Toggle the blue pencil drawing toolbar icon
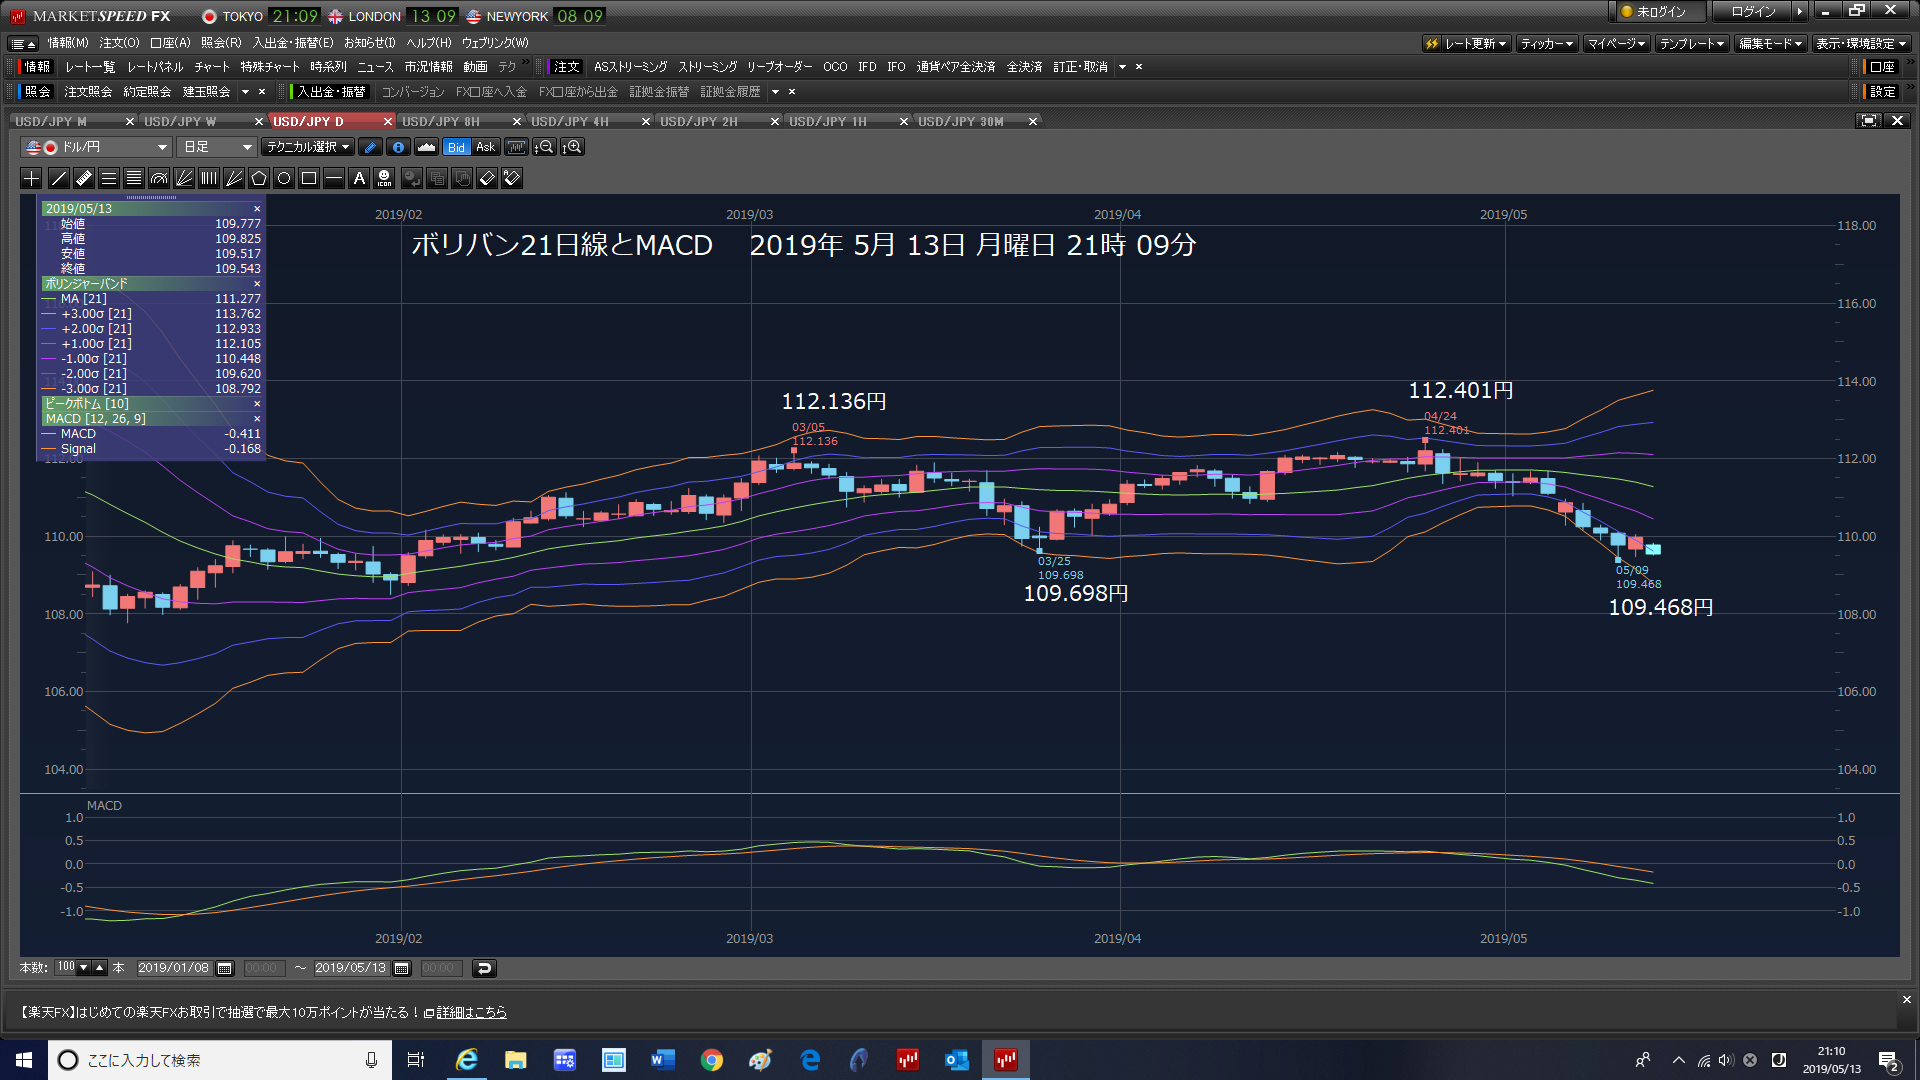1920x1080 pixels. 370,147
